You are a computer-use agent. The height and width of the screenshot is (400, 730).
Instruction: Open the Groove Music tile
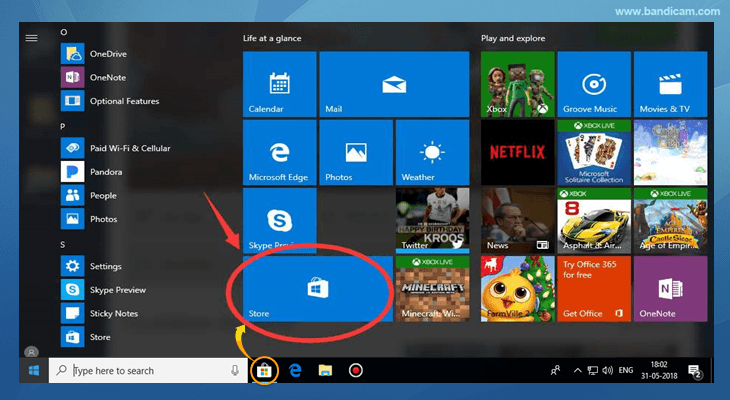(x=593, y=84)
